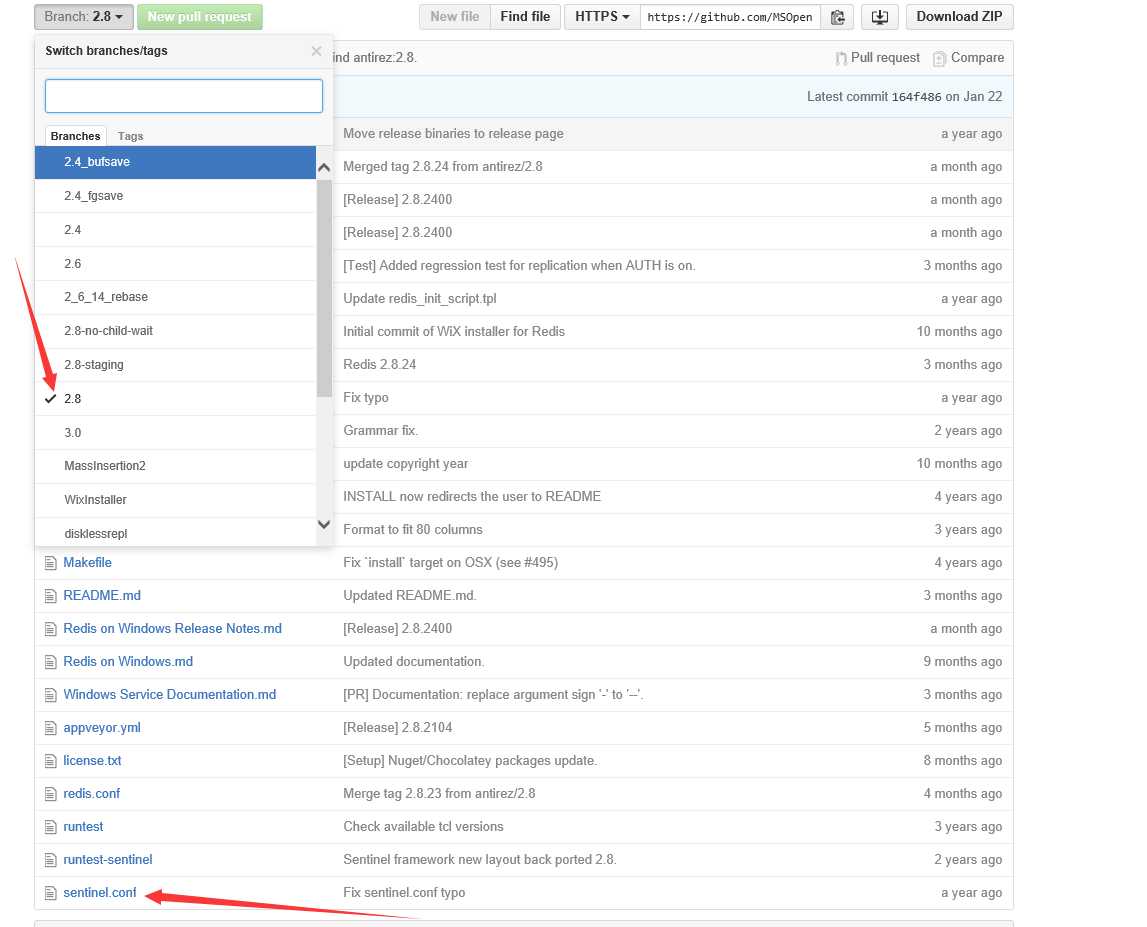The width and height of the screenshot is (1147, 927).
Task: Click the Compare link with its icon
Action: (969, 58)
